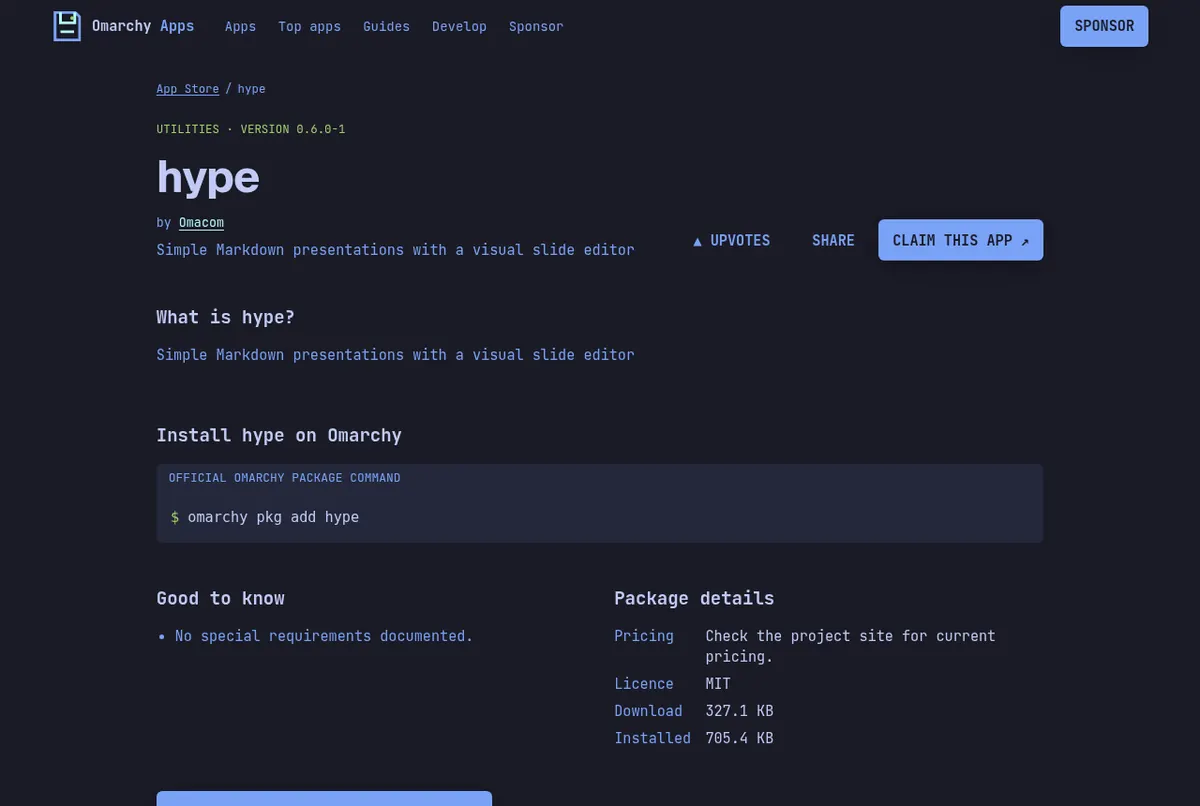
Task: Click the "Download" label in Package details
Action: pyautogui.click(x=648, y=711)
